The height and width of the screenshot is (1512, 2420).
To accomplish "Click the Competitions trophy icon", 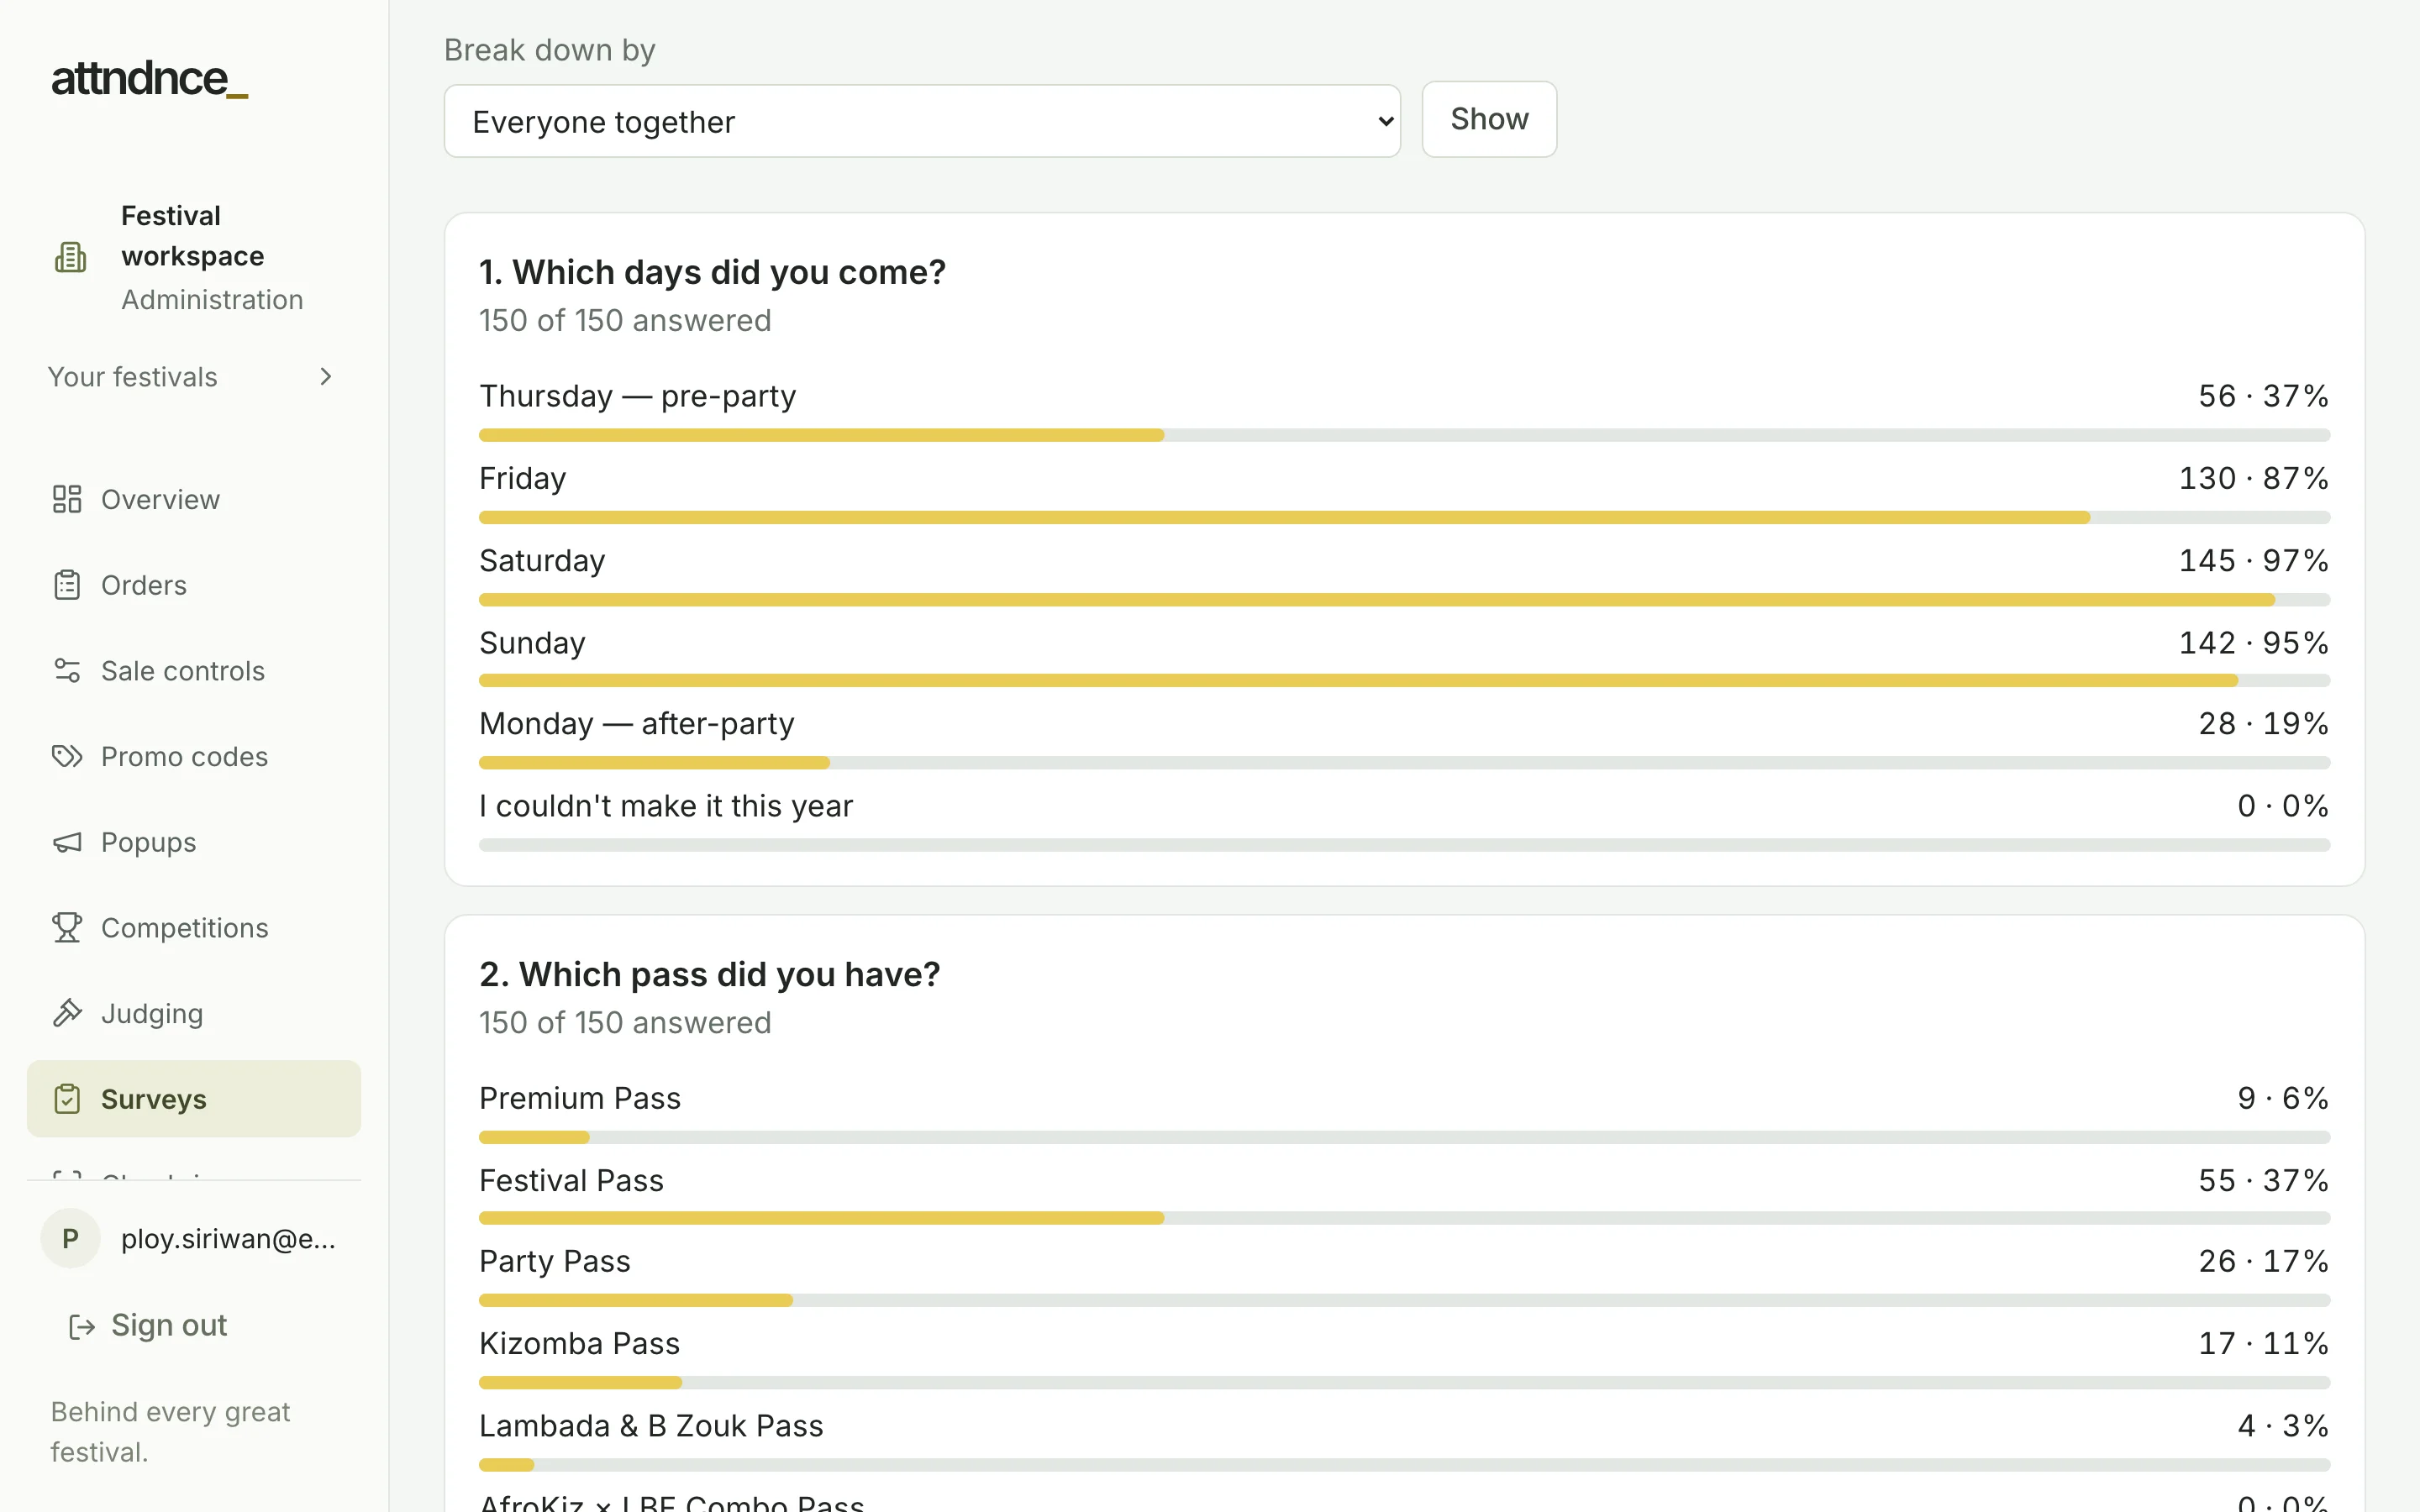I will [67, 928].
